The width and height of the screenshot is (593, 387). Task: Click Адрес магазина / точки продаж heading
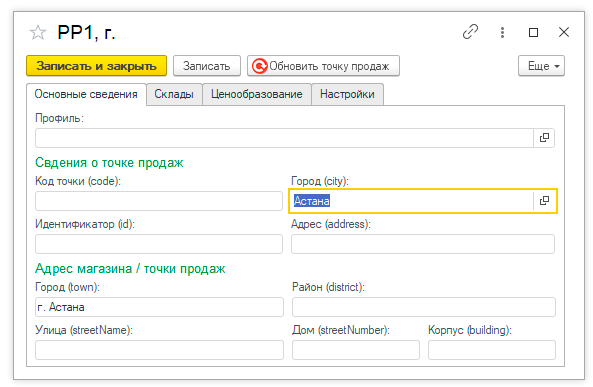(x=130, y=269)
